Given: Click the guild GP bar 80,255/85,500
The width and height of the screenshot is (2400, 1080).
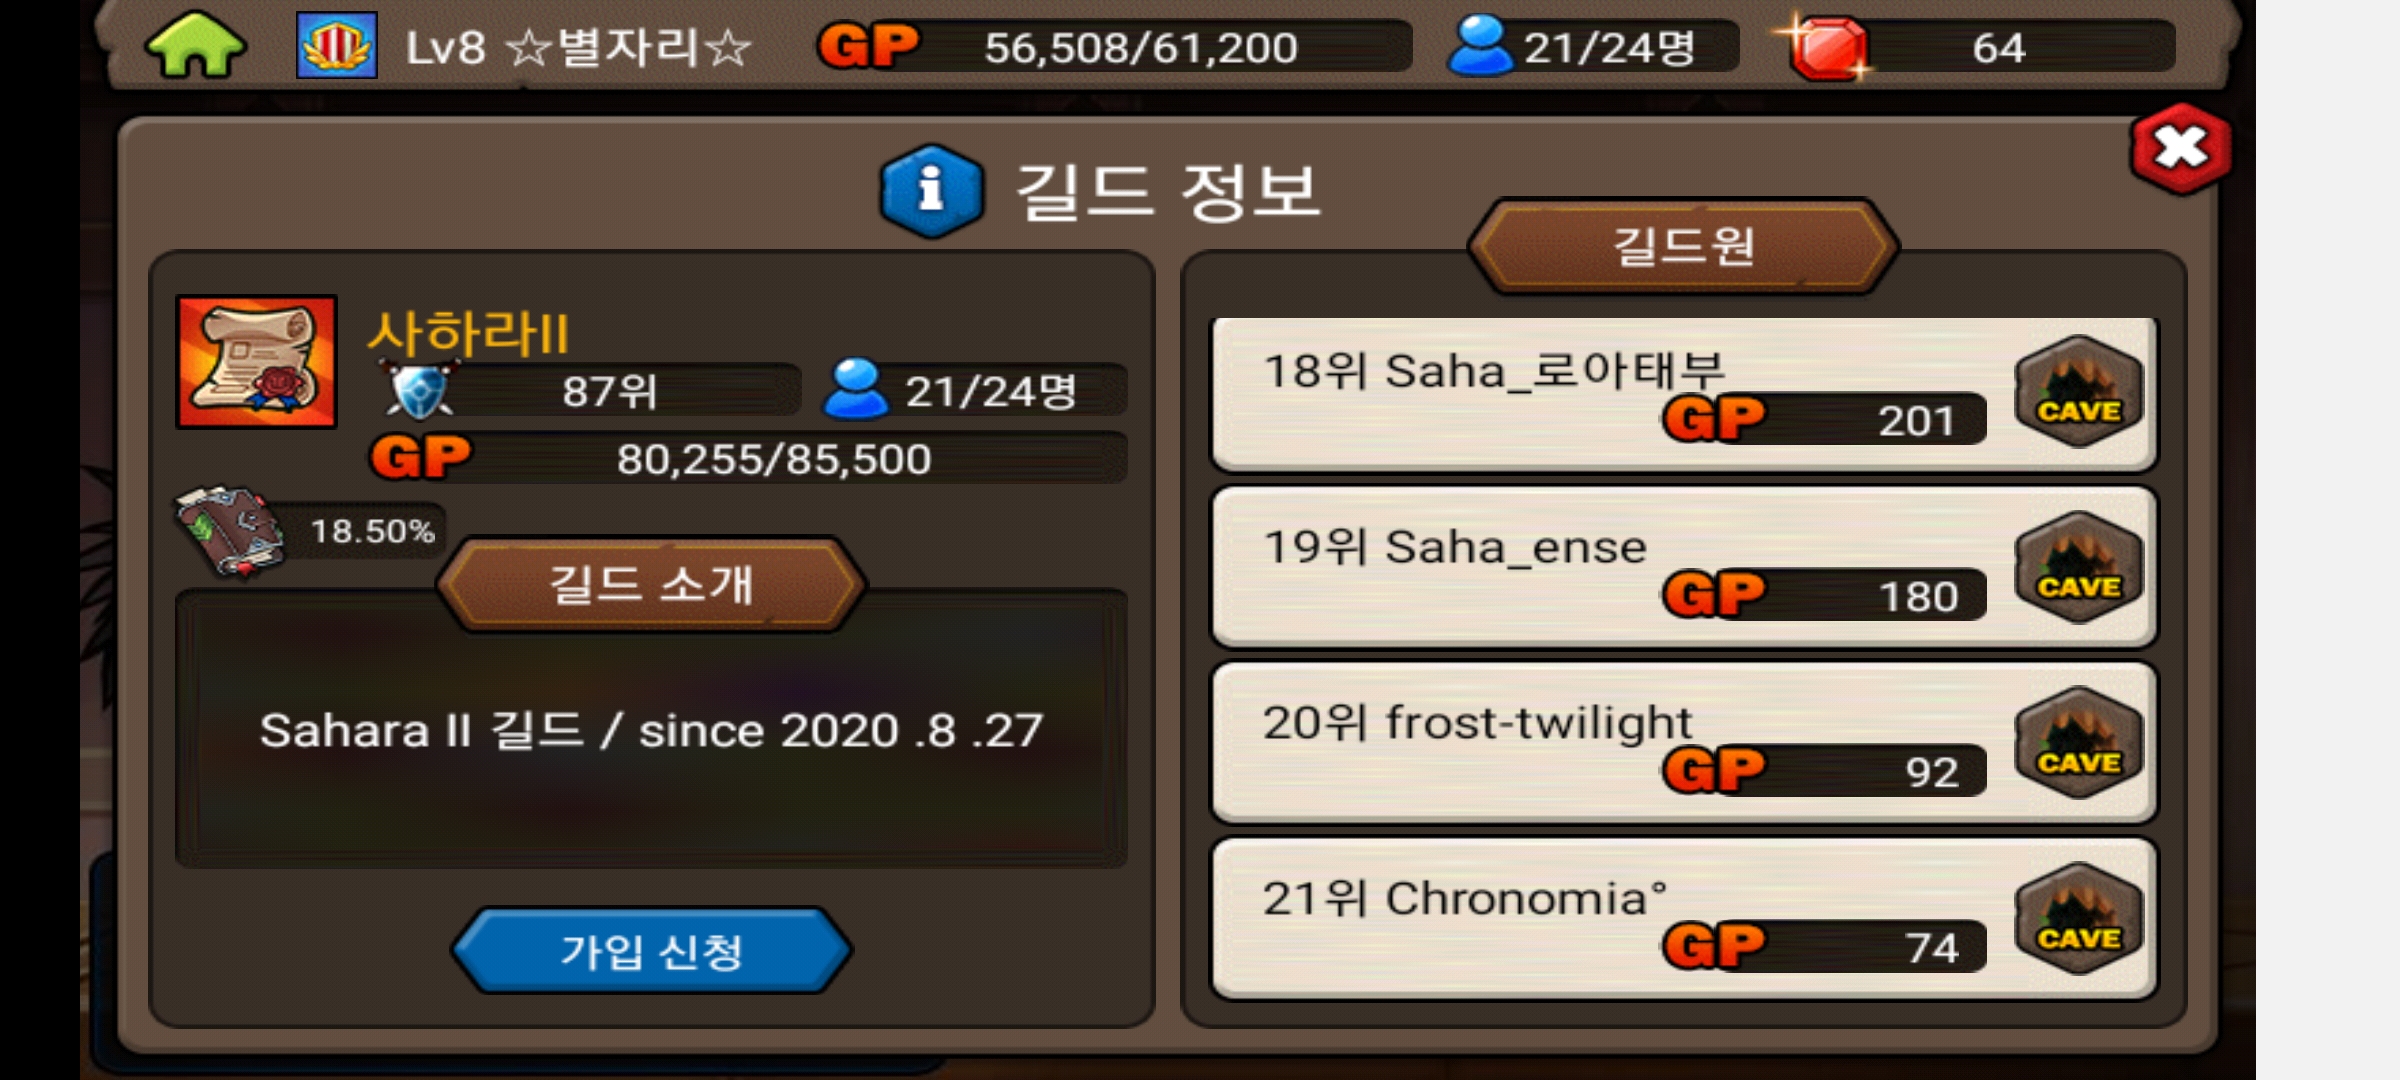Looking at the screenshot, I should tap(750, 458).
